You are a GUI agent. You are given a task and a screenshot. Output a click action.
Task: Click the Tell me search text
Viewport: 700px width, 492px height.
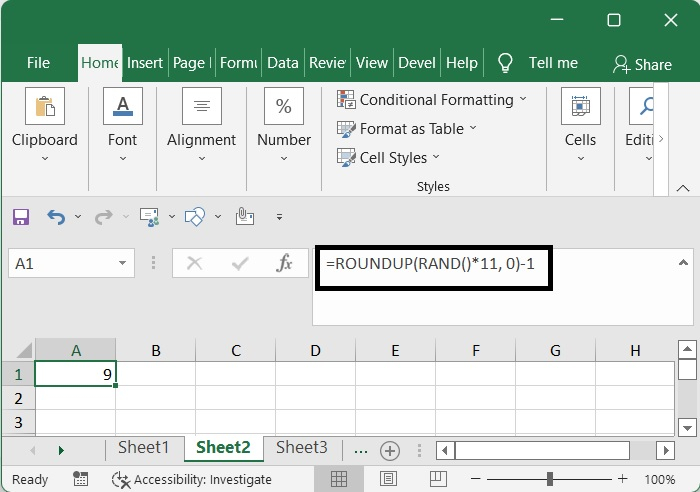[553, 63]
